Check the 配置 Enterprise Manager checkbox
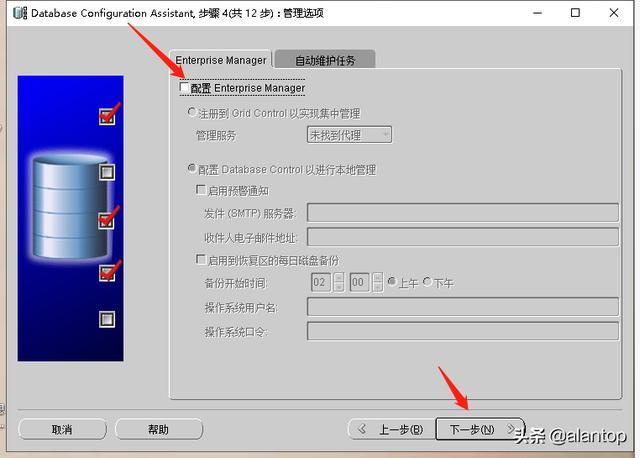 tap(184, 87)
